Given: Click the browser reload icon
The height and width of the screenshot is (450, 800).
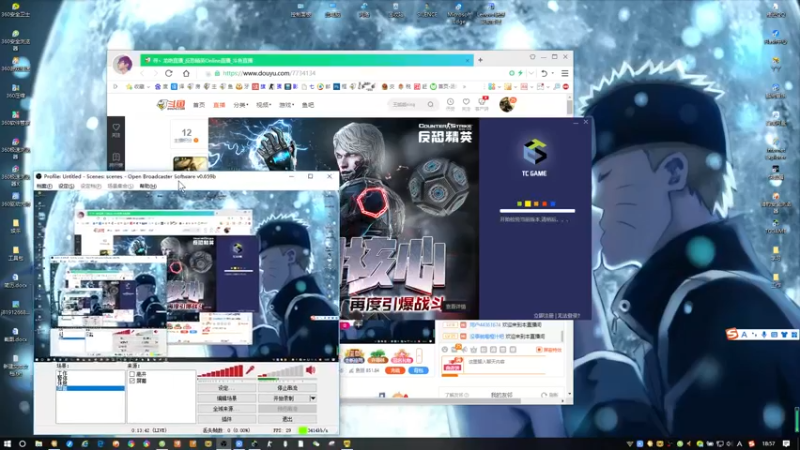Looking at the screenshot, I should [169, 73].
